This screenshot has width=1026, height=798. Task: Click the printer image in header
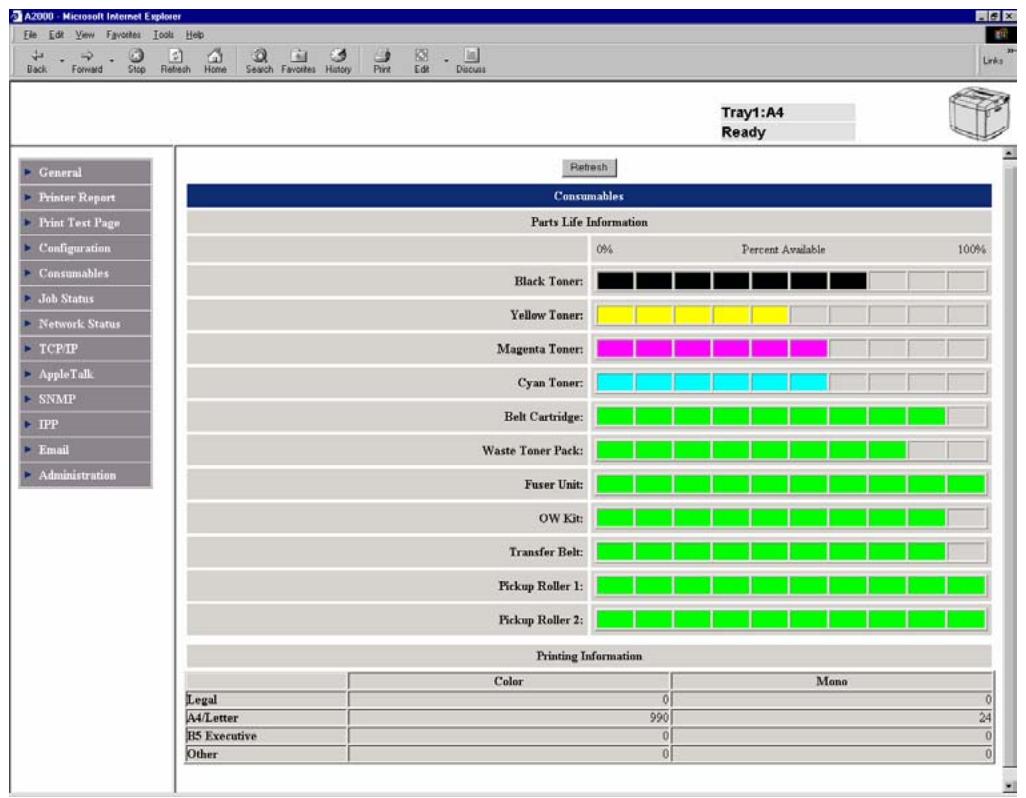(979, 114)
